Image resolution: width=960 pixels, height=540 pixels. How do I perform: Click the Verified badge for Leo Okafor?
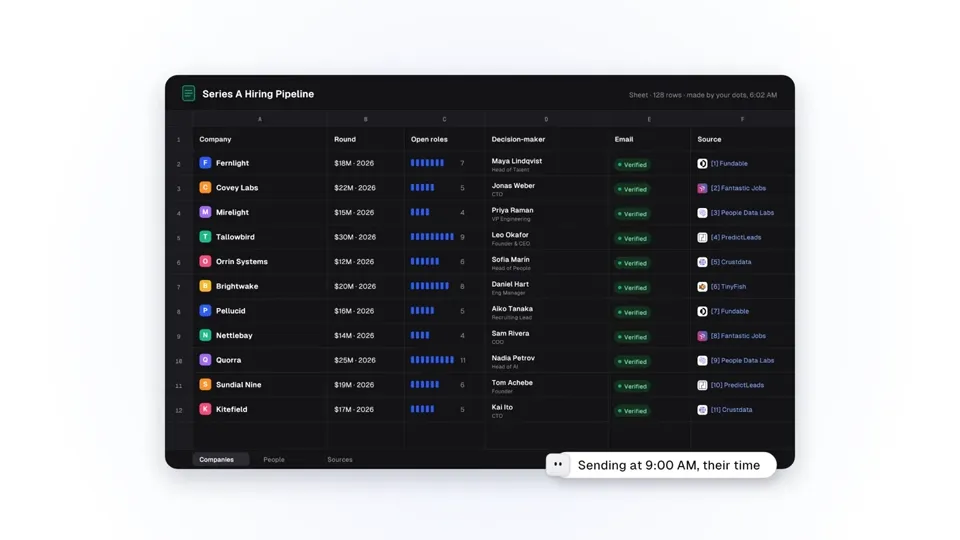632,238
